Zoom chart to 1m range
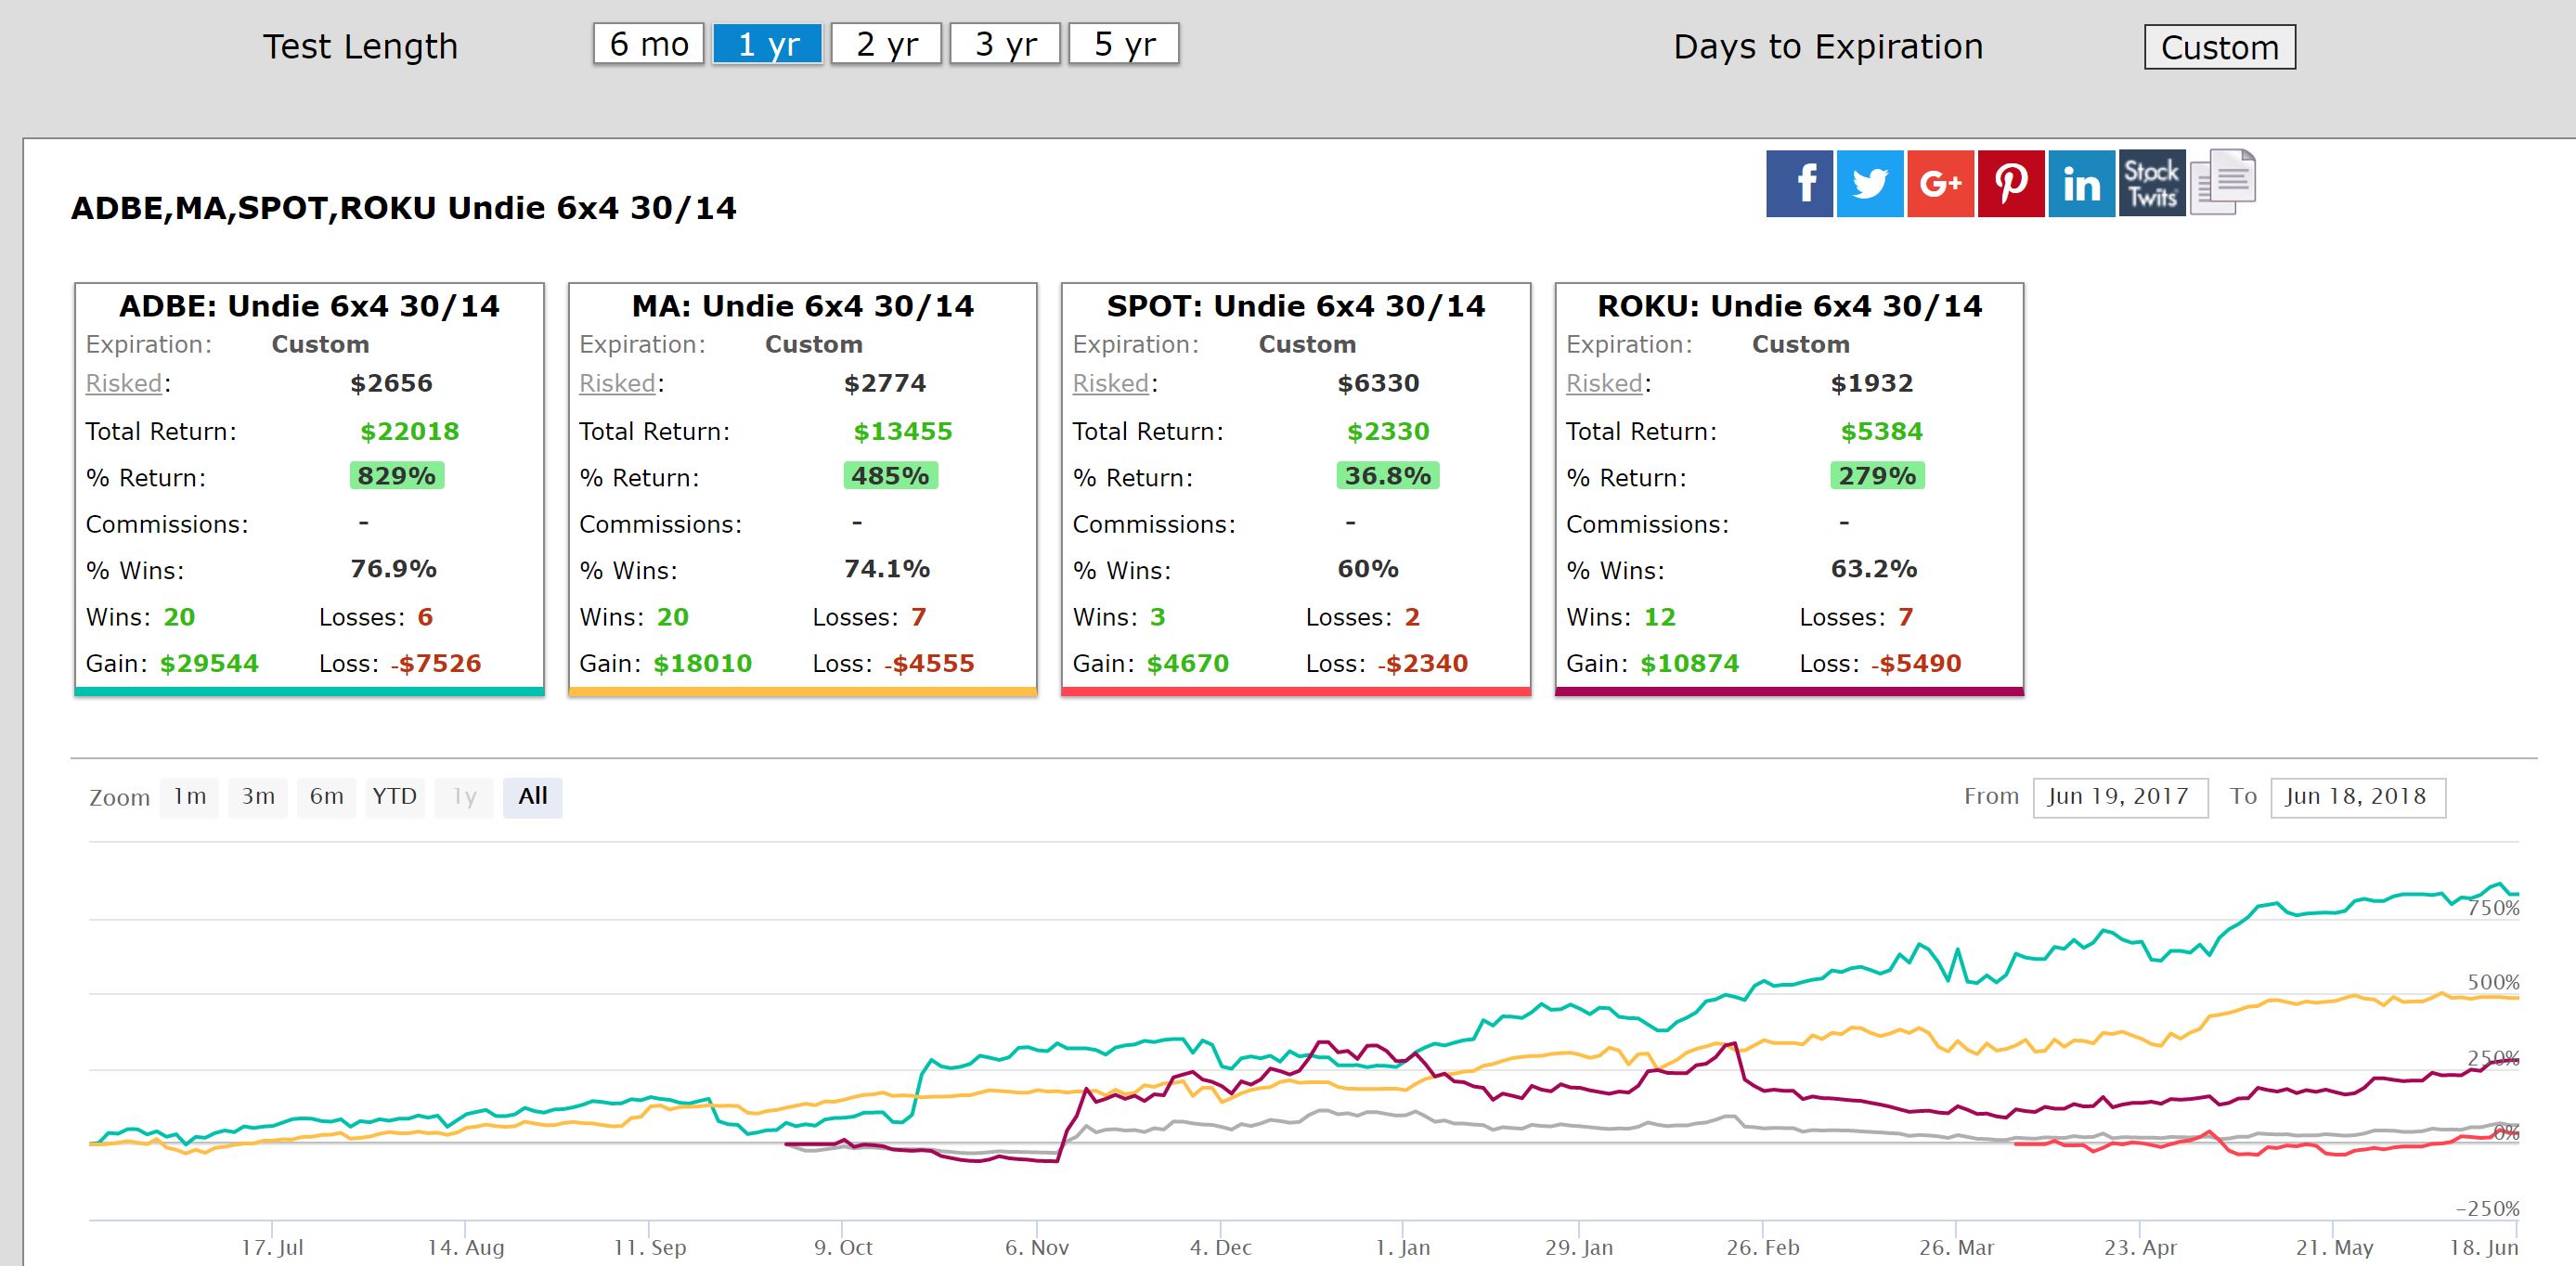Image resolution: width=2576 pixels, height=1266 pixels. [190, 797]
